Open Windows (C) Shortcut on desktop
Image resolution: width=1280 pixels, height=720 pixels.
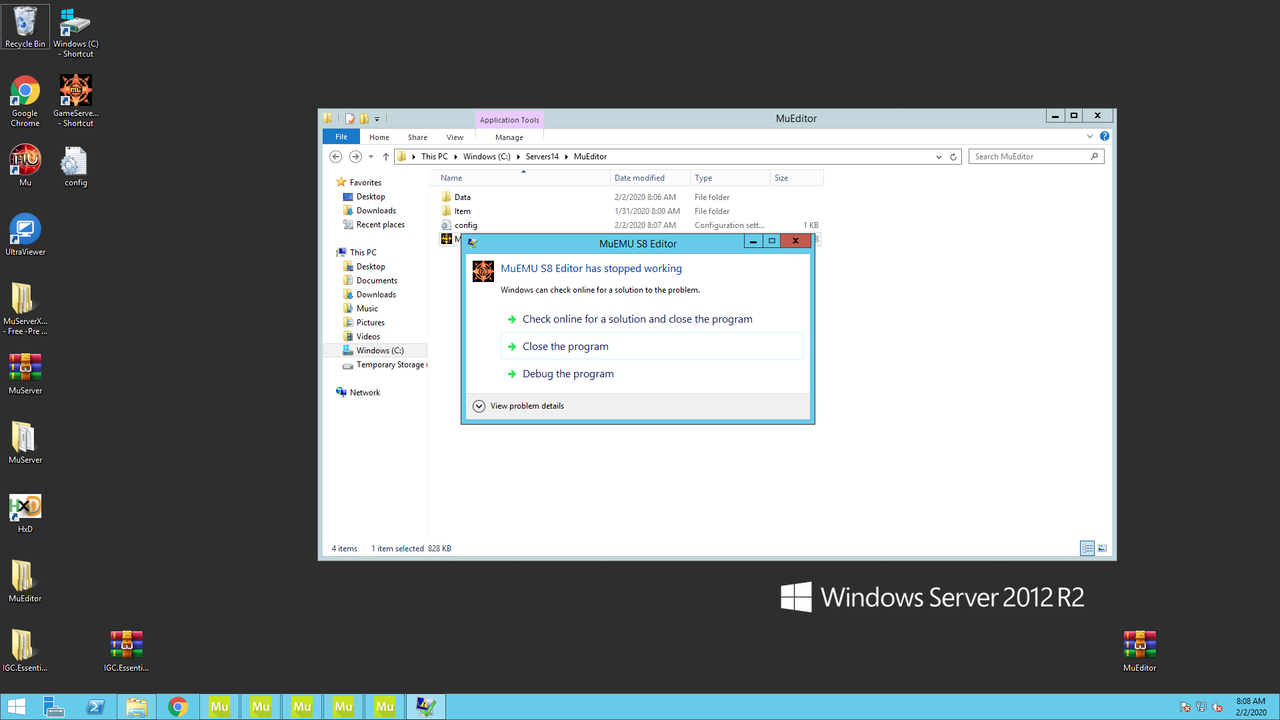pyautogui.click(x=76, y=32)
